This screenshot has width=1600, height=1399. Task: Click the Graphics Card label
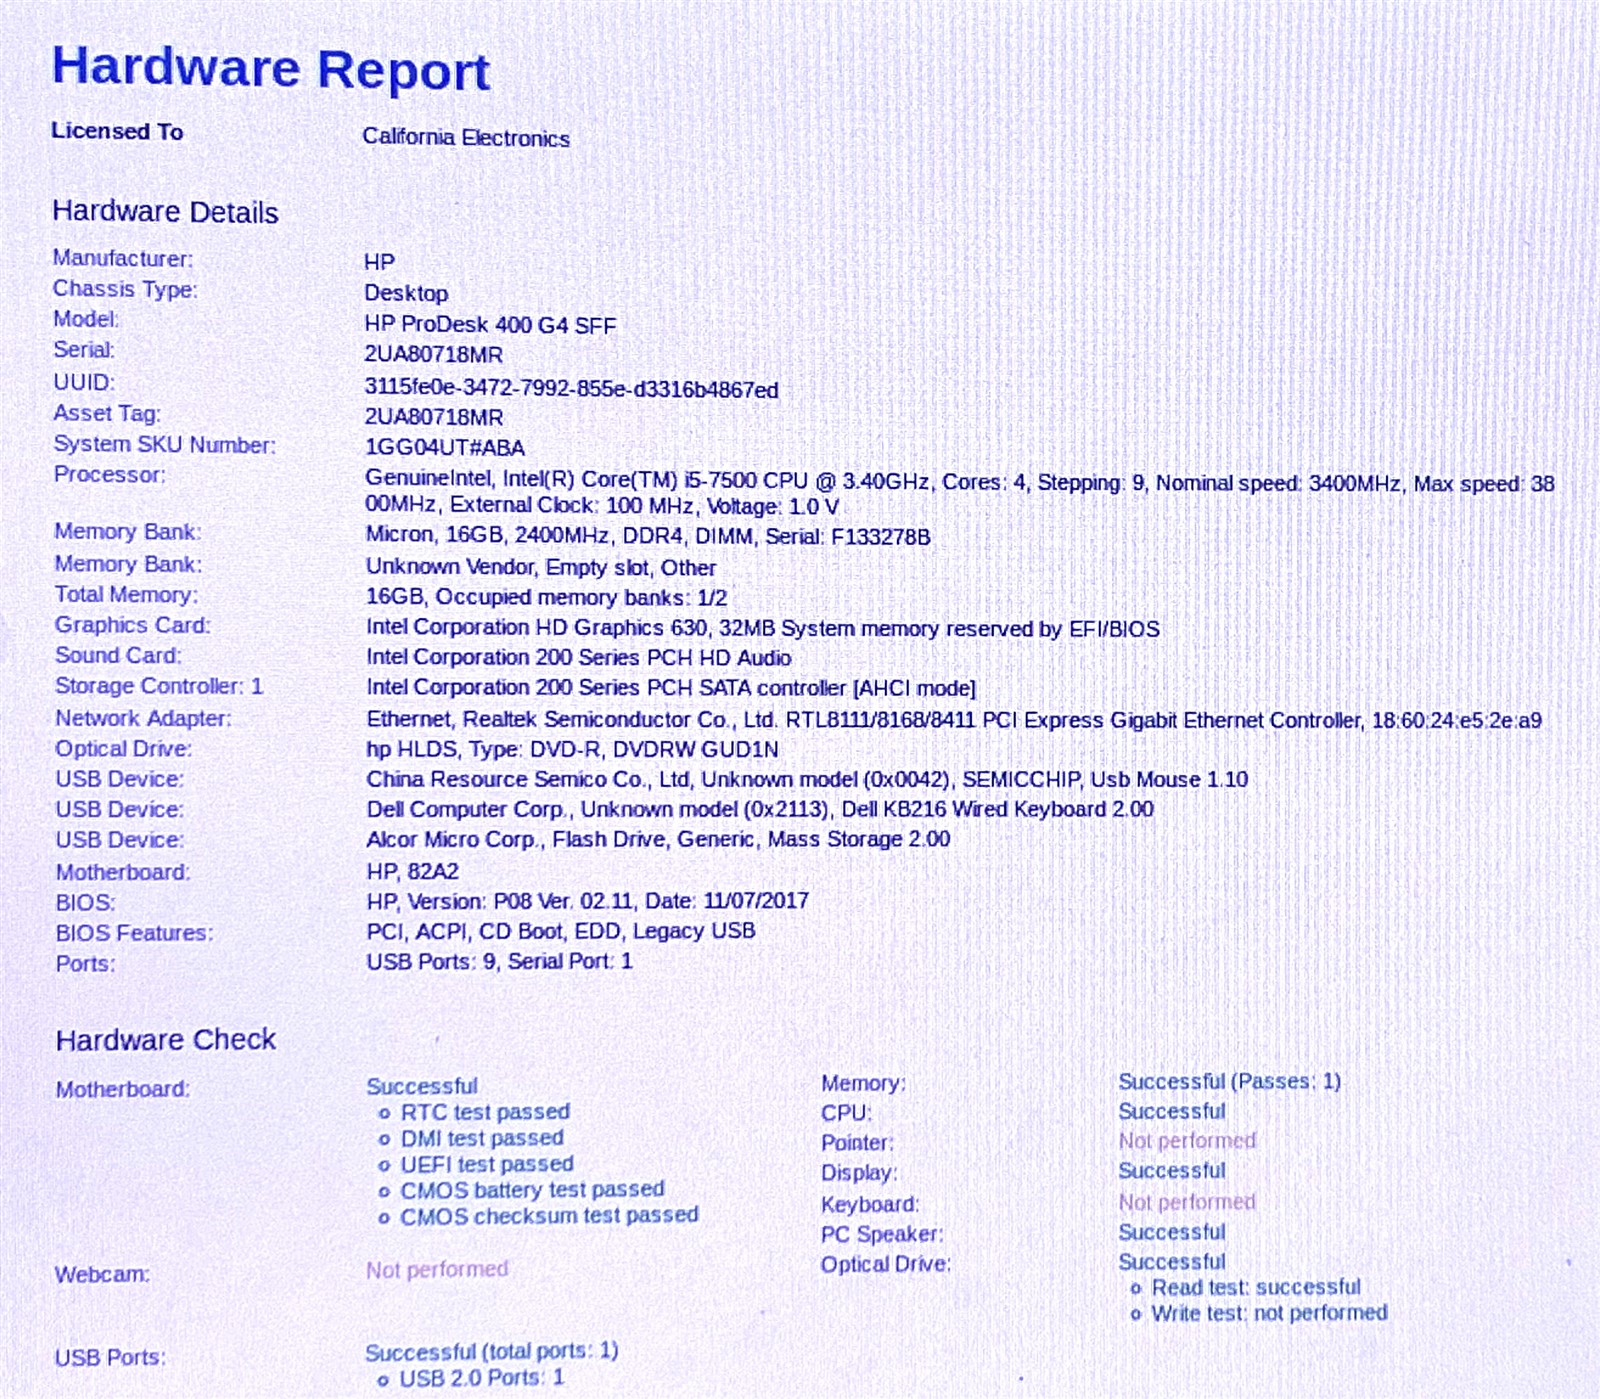[x=132, y=625]
